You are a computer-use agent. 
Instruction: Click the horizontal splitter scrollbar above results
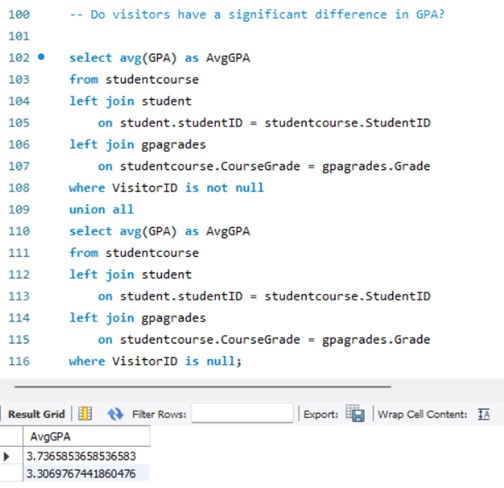coord(202,387)
